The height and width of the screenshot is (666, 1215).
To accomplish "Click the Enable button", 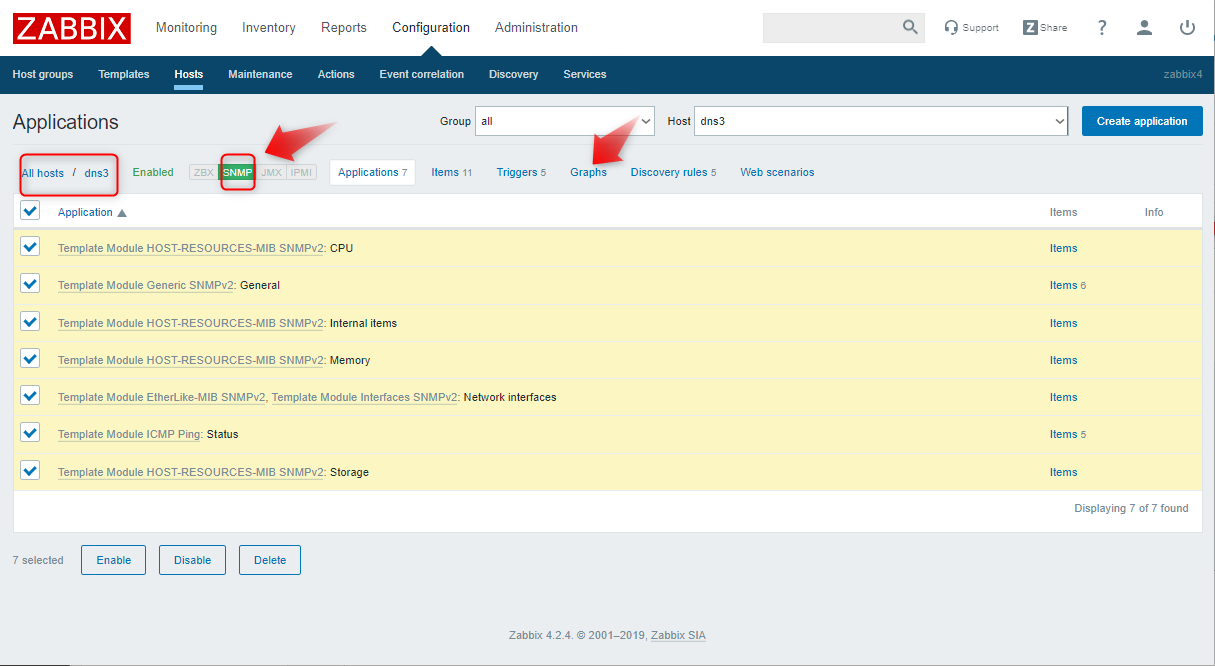I will (x=114, y=560).
